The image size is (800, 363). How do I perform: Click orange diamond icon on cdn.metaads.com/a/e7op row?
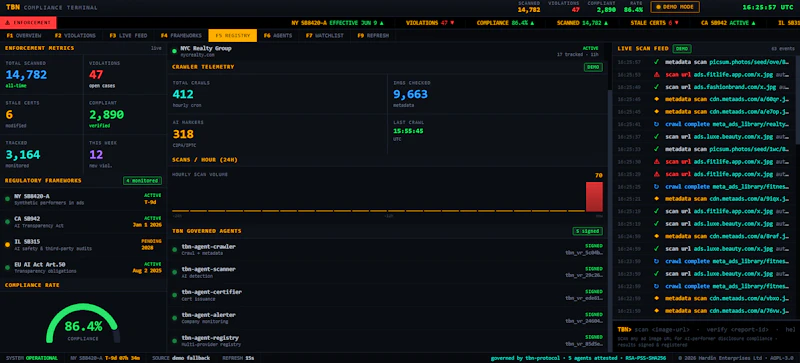(656, 112)
